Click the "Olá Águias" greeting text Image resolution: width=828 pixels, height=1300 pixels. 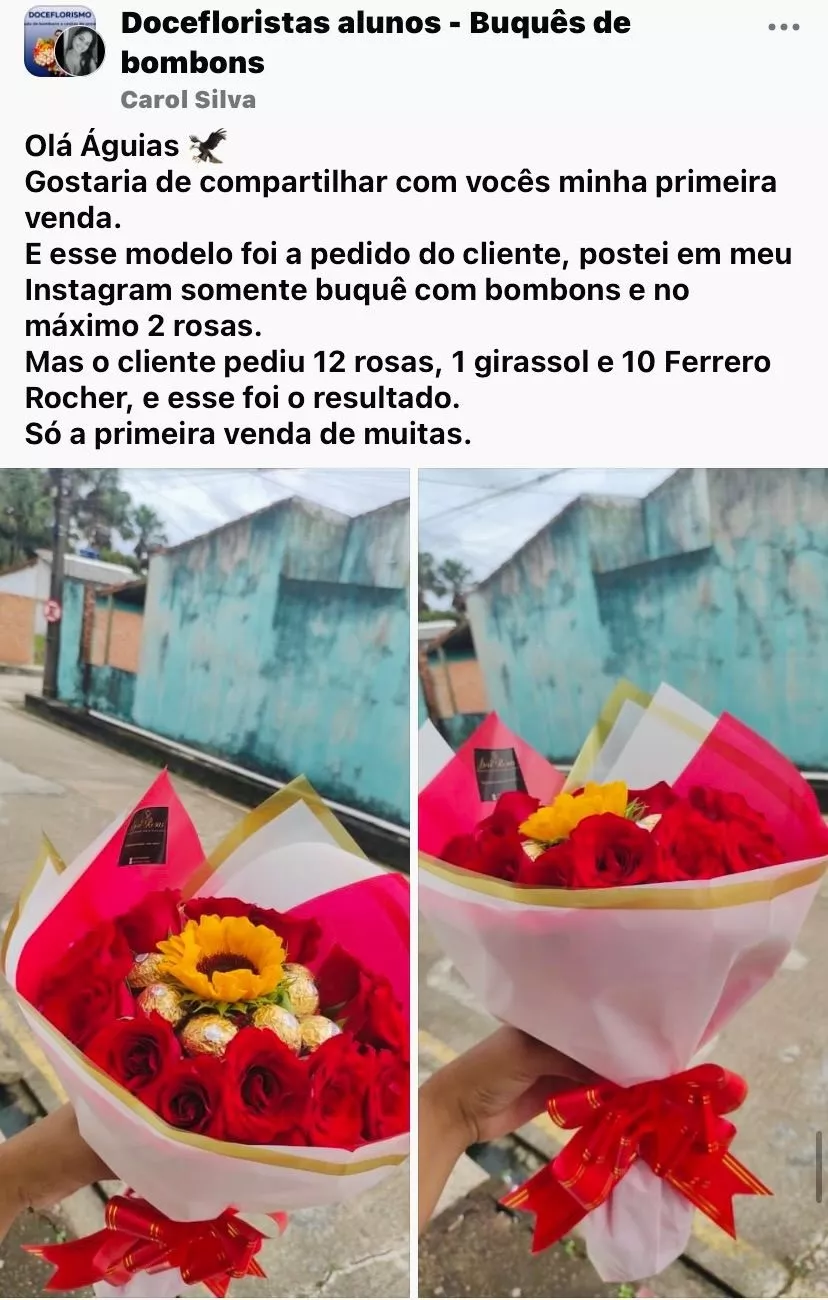tap(101, 147)
